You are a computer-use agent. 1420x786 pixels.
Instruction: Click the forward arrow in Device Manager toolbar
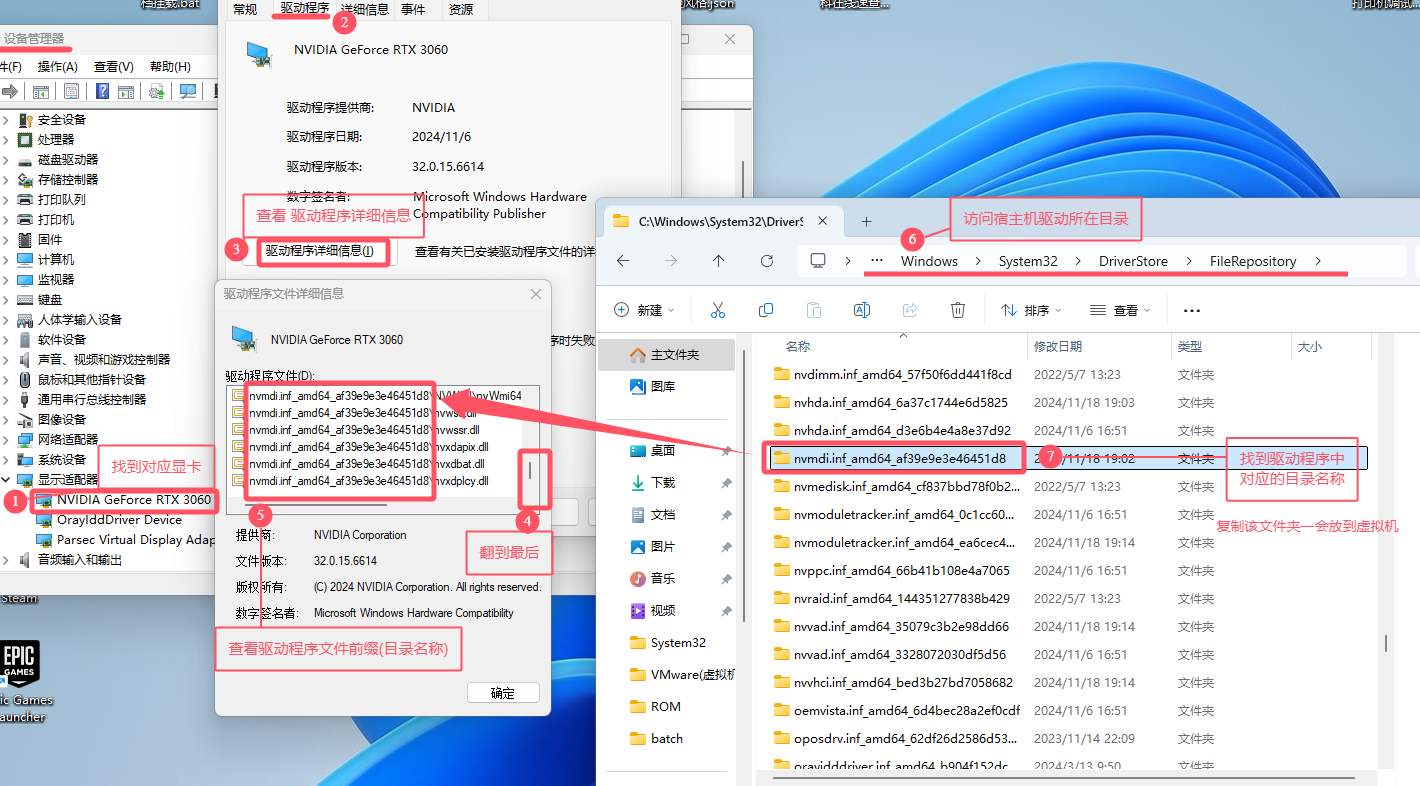pos(10,92)
